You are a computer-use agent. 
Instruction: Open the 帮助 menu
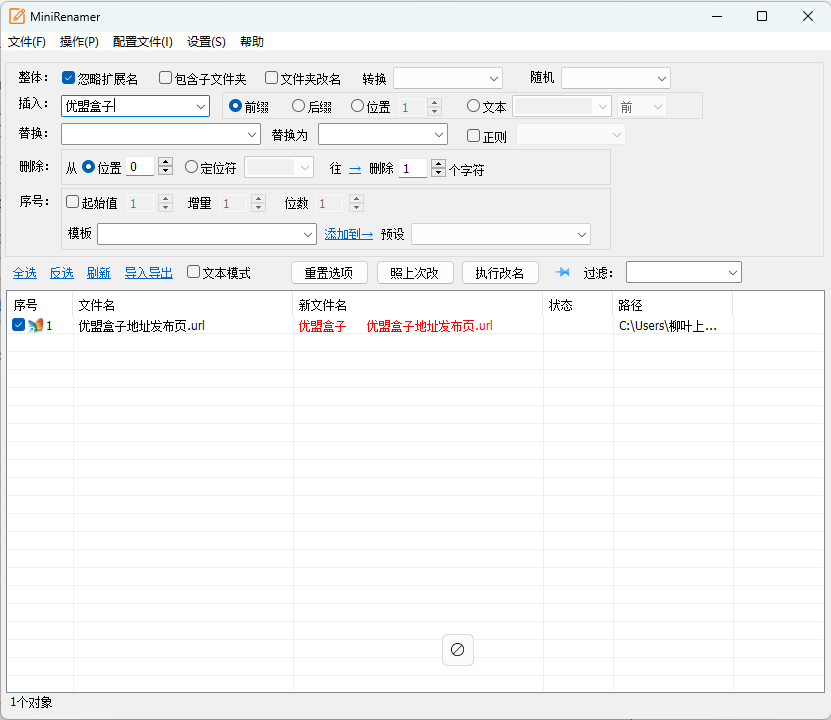(252, 42)
